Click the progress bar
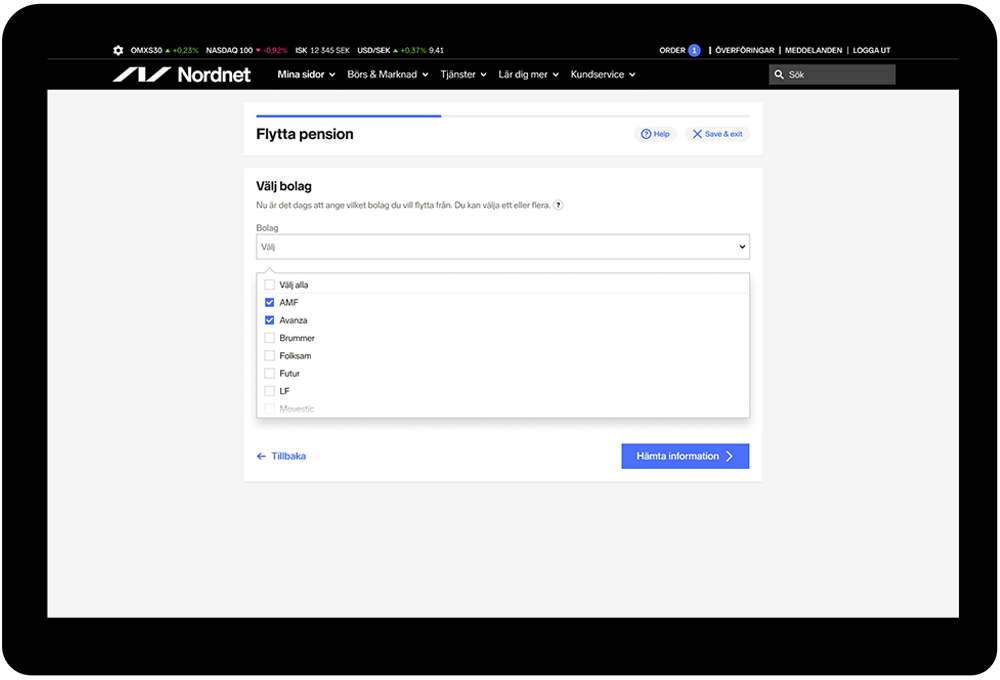This screenshot has height=680, width=1000. pos(503,116)
